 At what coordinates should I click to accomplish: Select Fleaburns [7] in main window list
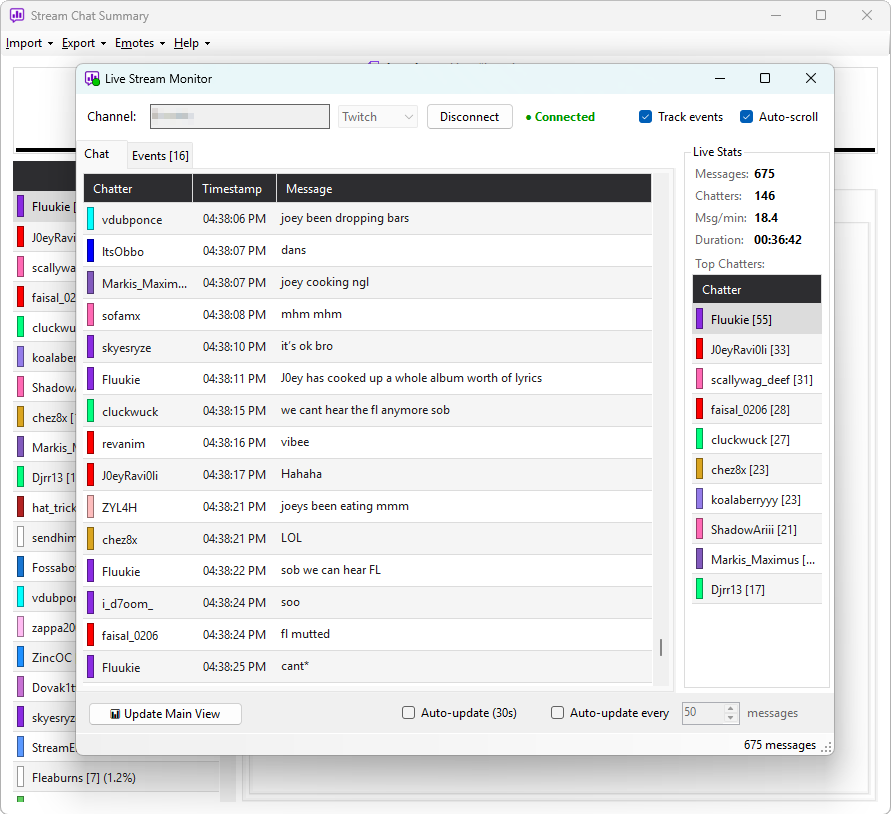pos(116,778)
